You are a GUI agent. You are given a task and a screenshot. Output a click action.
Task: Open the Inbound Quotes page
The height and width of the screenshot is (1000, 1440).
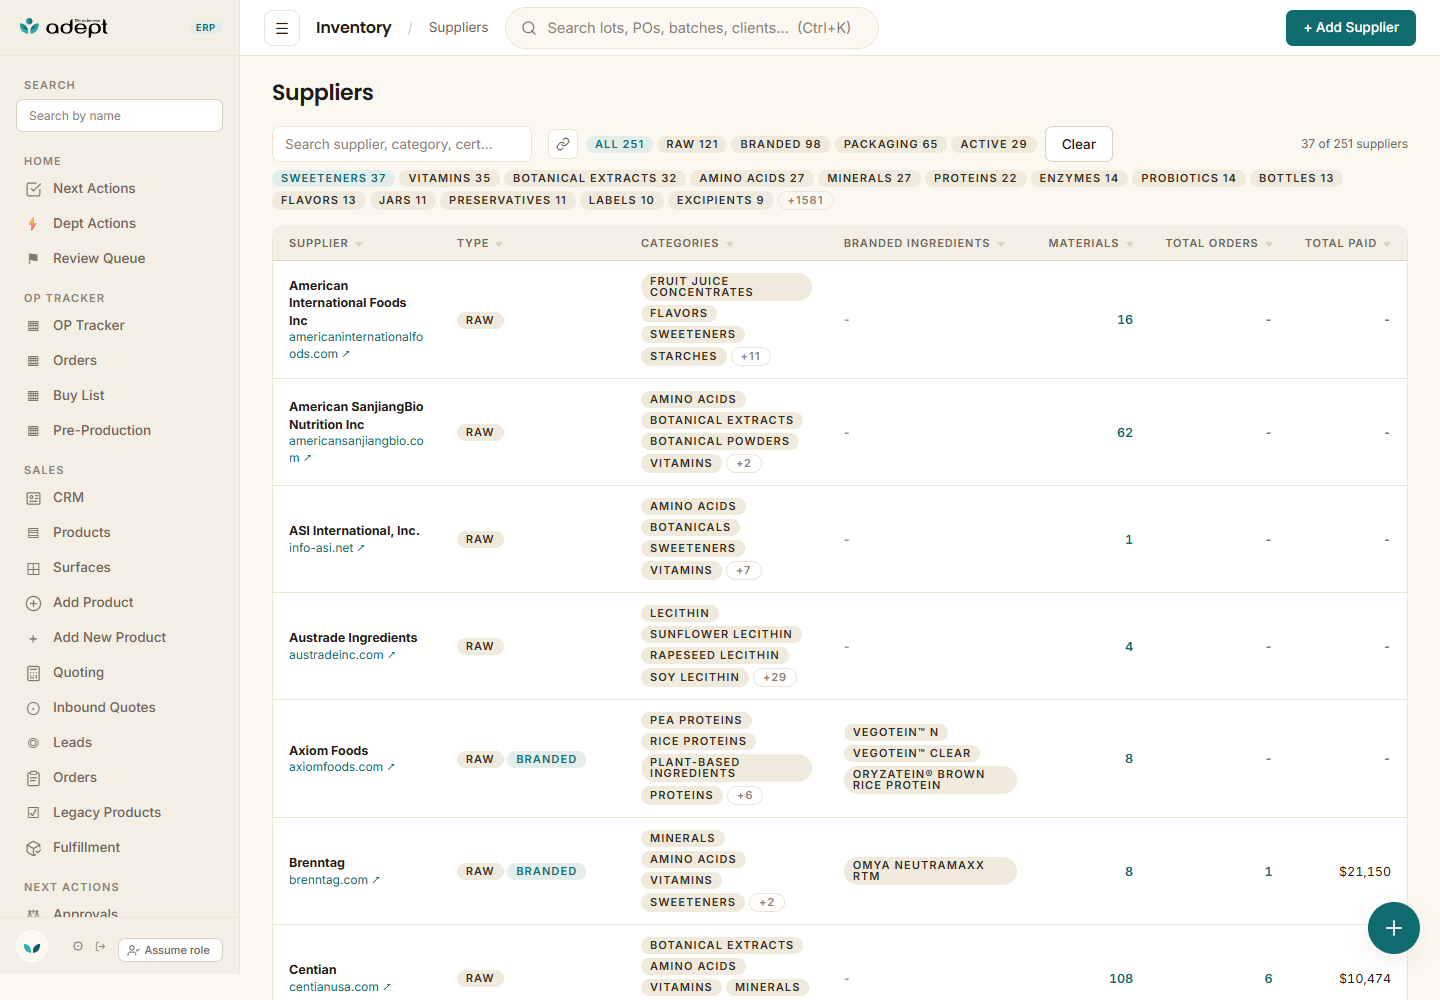[120, 708]
